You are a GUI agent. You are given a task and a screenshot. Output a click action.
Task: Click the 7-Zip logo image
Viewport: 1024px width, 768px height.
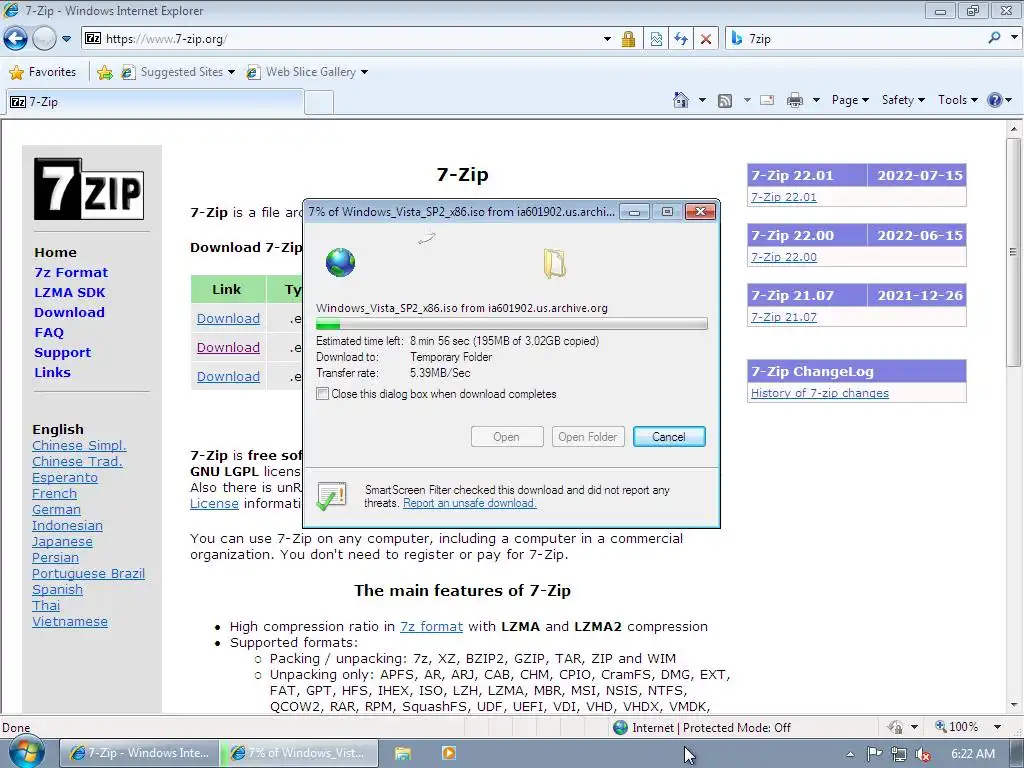click(x=89, y=189)
